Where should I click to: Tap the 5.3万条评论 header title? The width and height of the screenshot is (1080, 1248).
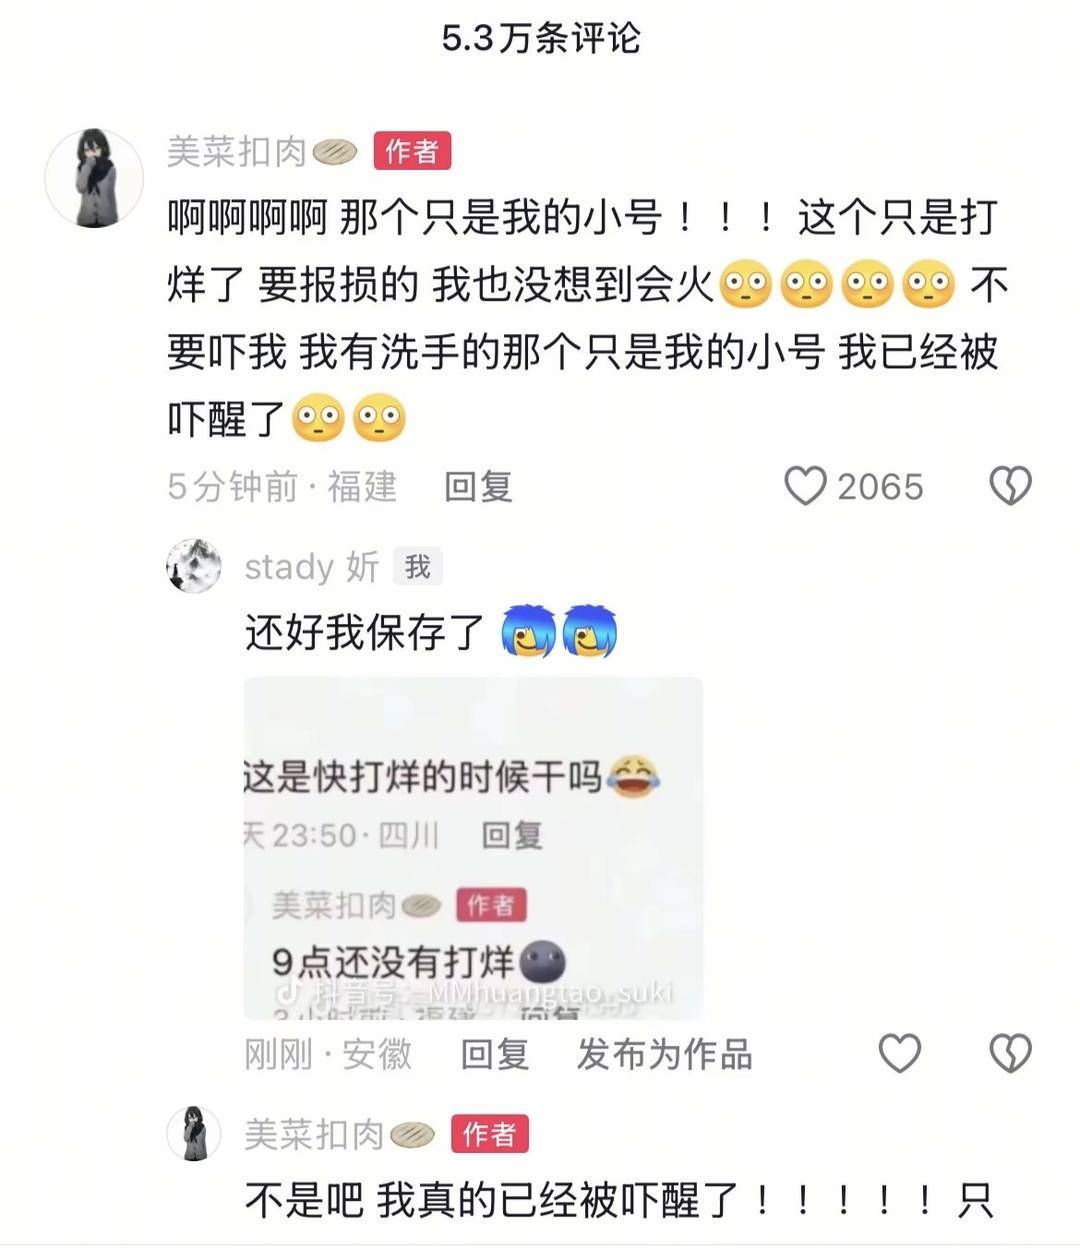(x=541, y=38)
